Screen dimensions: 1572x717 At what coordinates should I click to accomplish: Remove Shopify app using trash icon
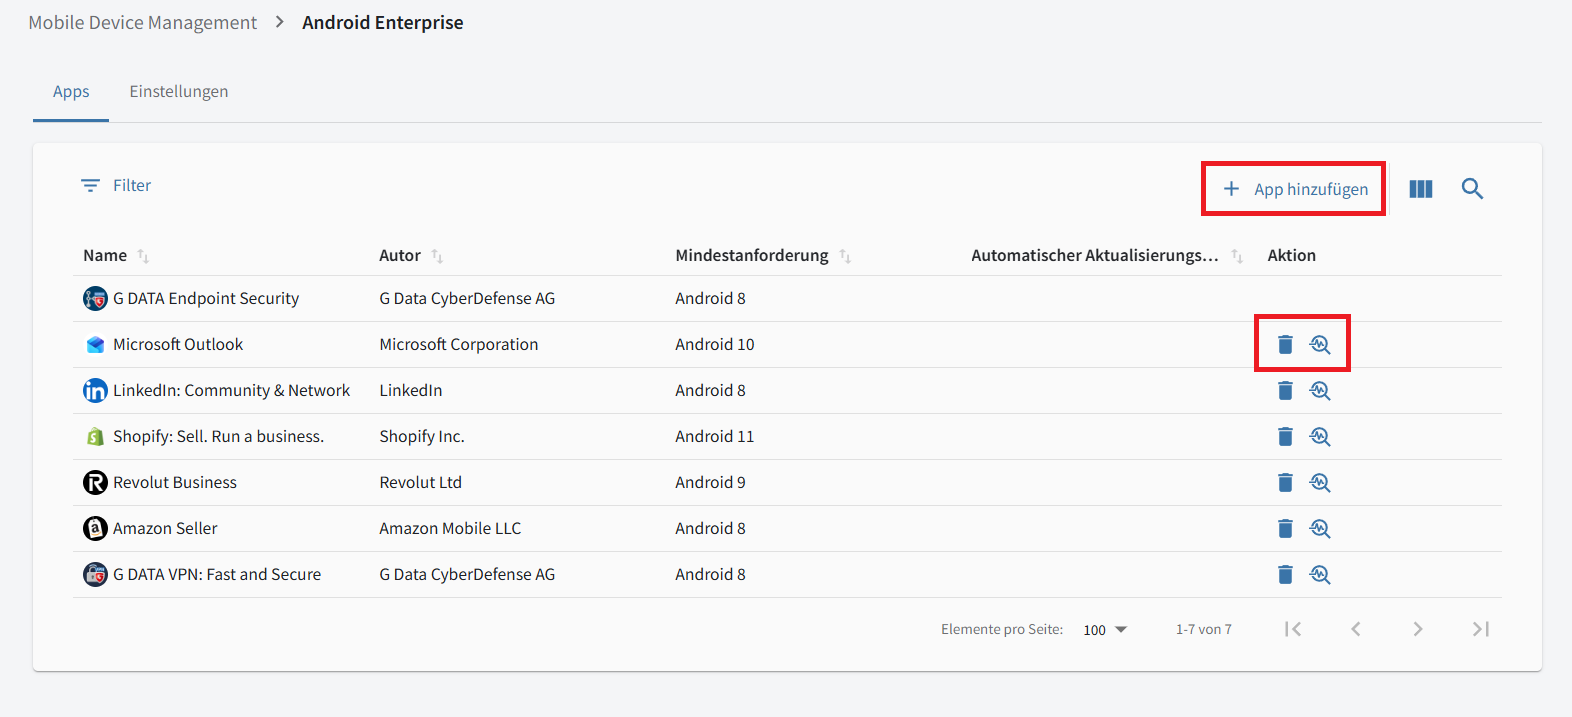pyautogui.click(x=1285, y=437)
